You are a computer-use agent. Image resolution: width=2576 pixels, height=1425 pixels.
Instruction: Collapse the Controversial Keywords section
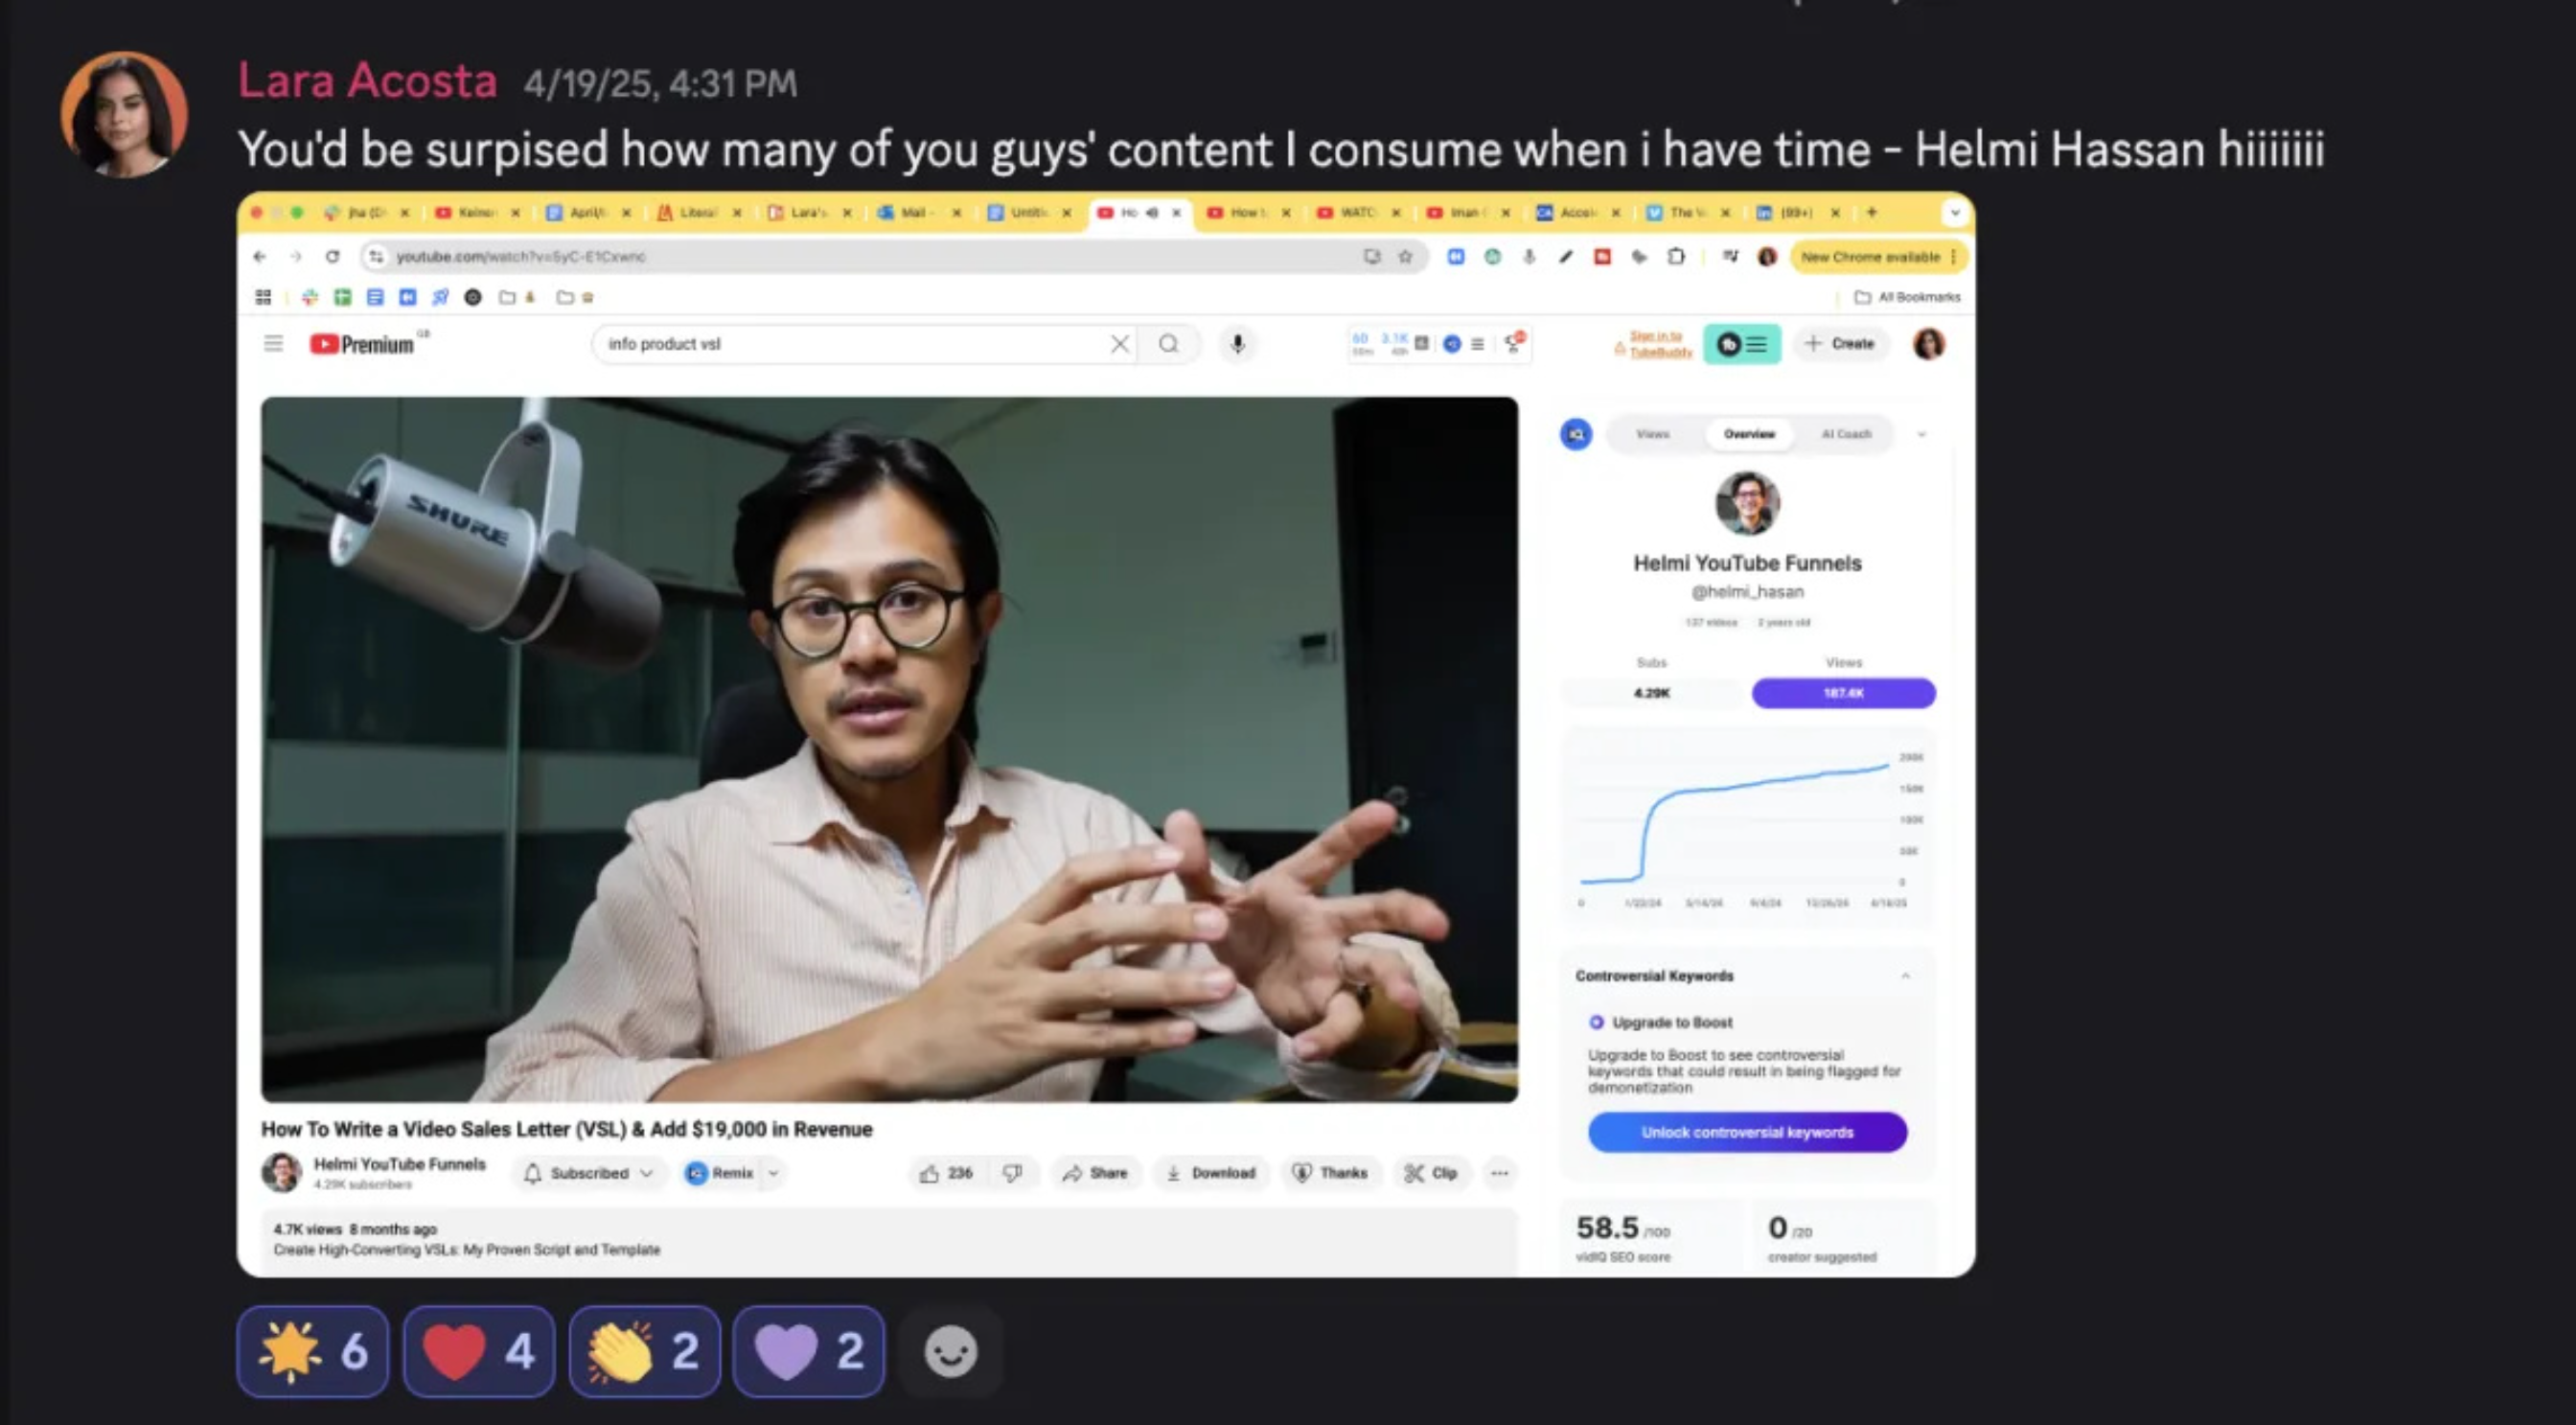pos(1905,976)
